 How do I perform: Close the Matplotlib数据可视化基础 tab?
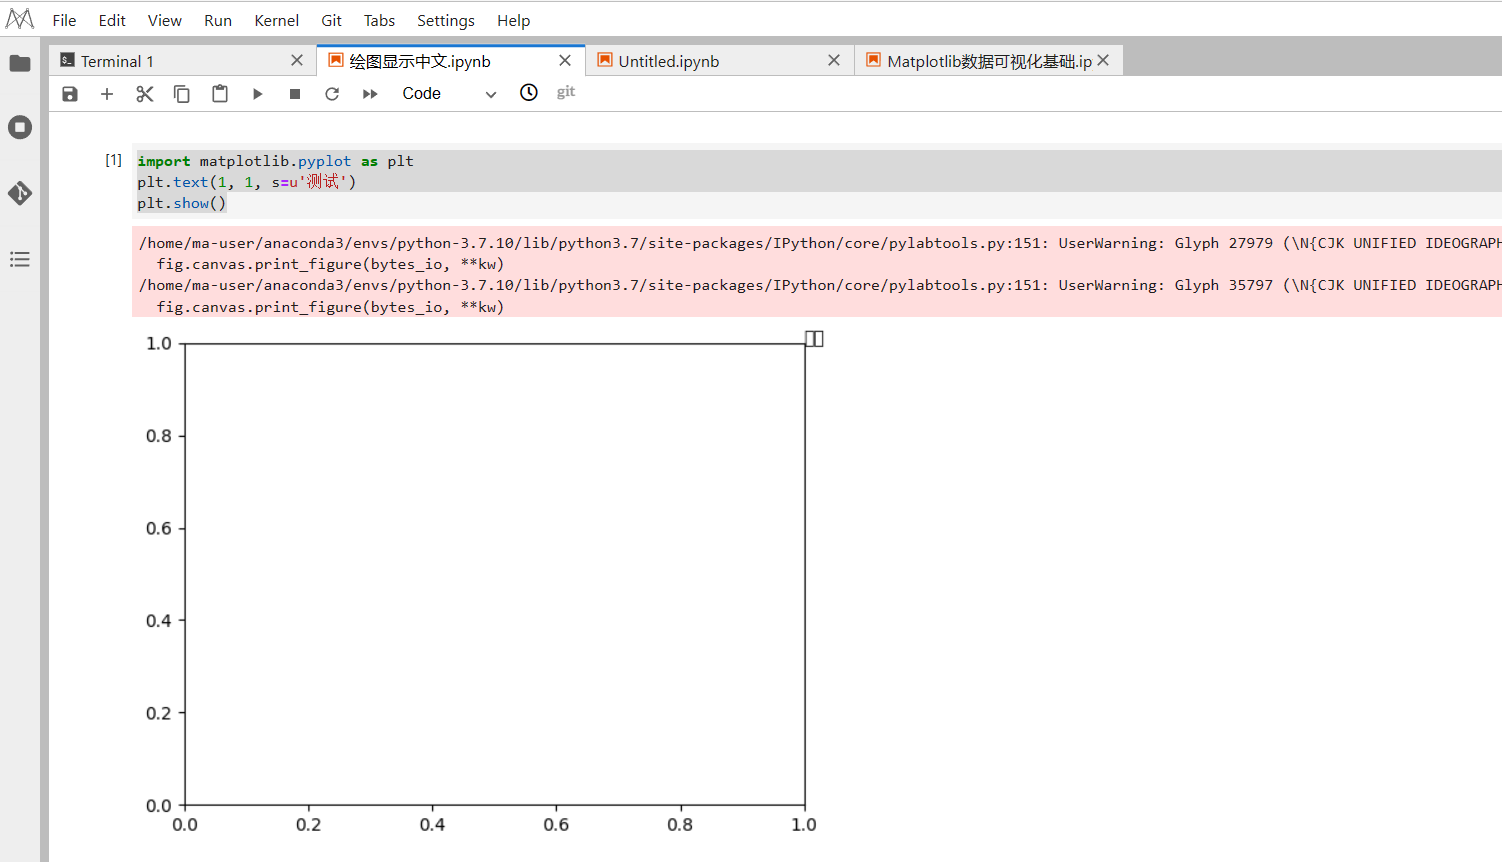coord(1103,61)
